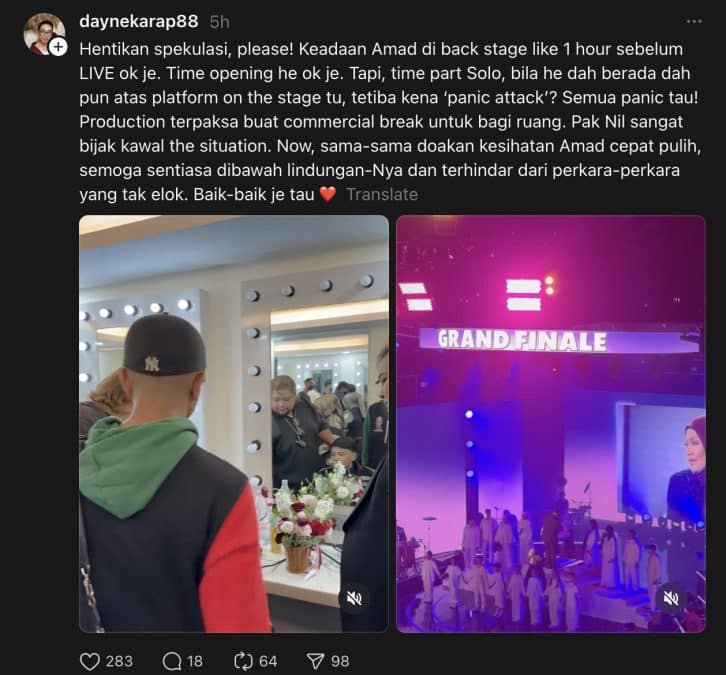Click the red heart emoji in caption

(328, 194)
